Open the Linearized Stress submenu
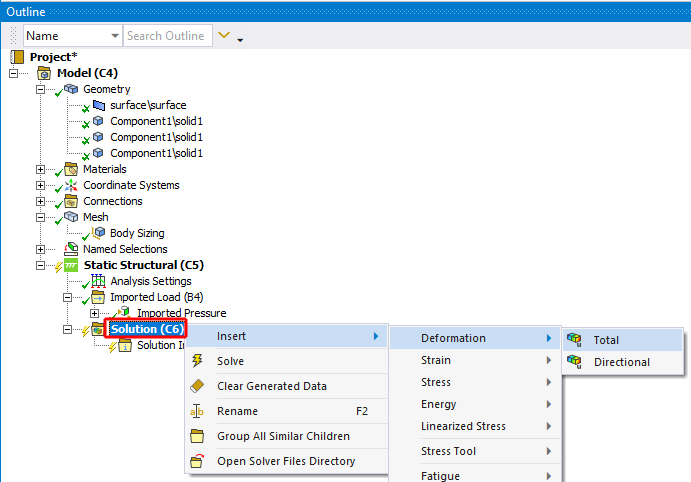This screenshot has width=691, height=482. pyautogui.click(x=475, y=426)
